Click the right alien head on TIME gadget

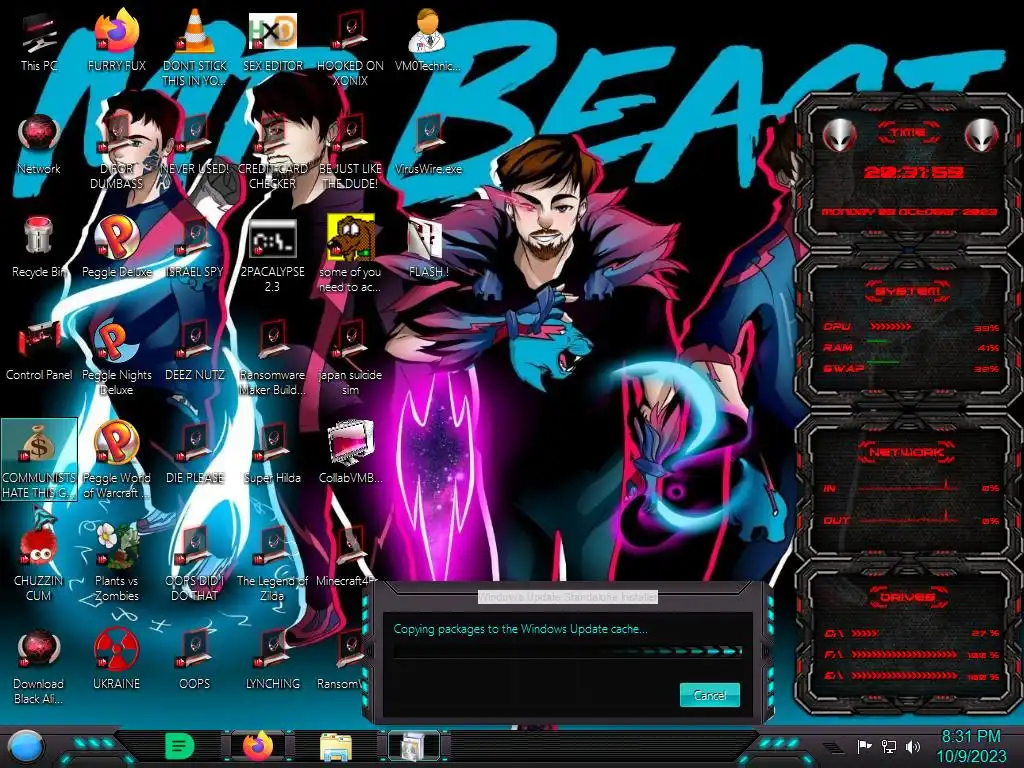point(982,135)
